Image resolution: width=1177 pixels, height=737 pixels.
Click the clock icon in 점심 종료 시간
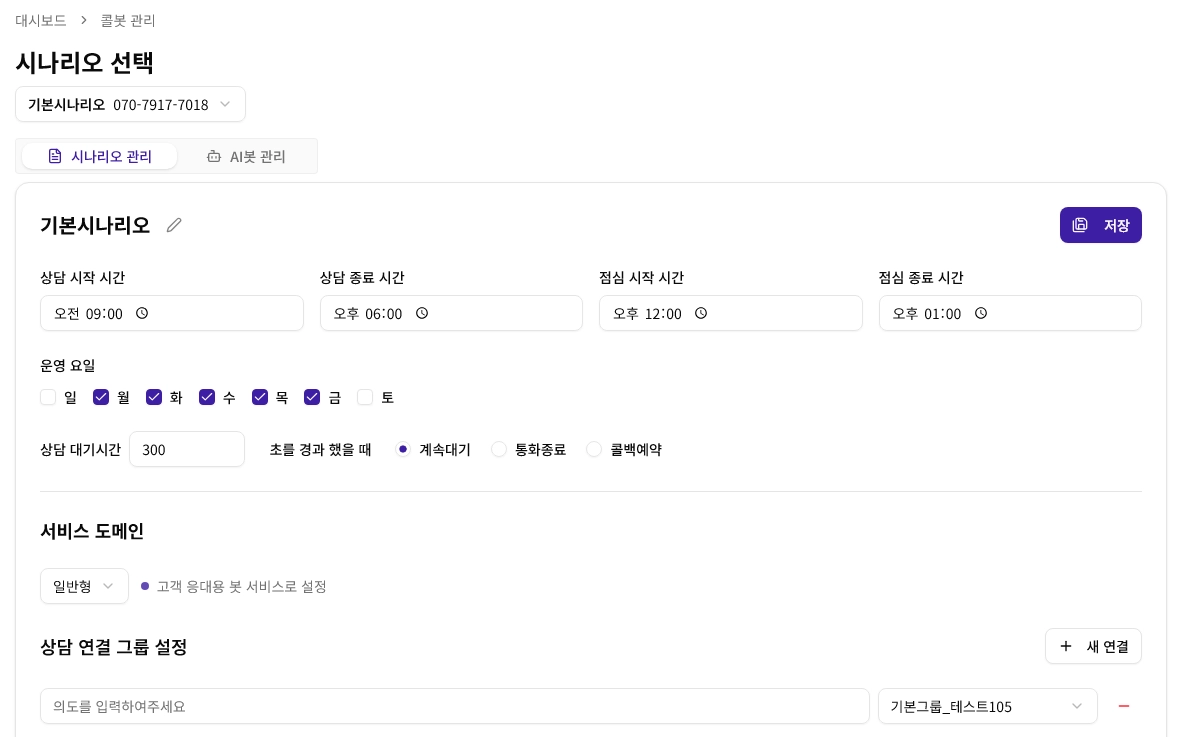(981, 313)
